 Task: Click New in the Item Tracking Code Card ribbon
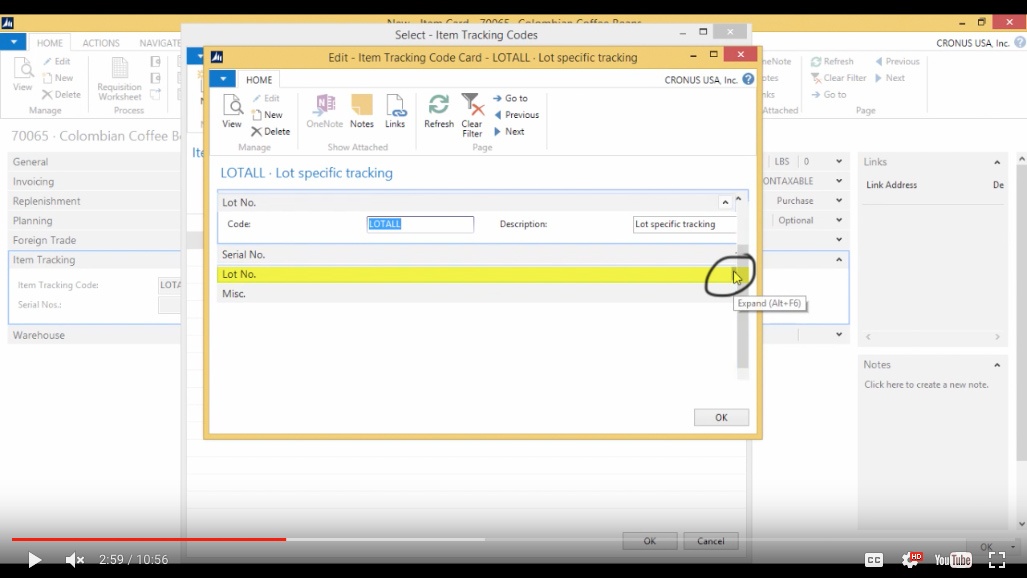coord(267,115)
